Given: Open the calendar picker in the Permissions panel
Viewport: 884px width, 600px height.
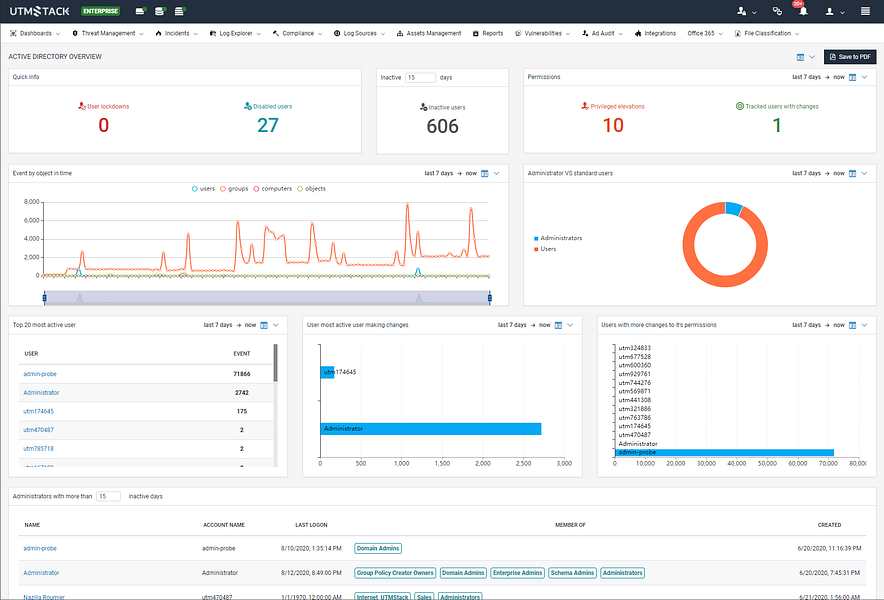Looking at the screenshot, I should (853, 77).
